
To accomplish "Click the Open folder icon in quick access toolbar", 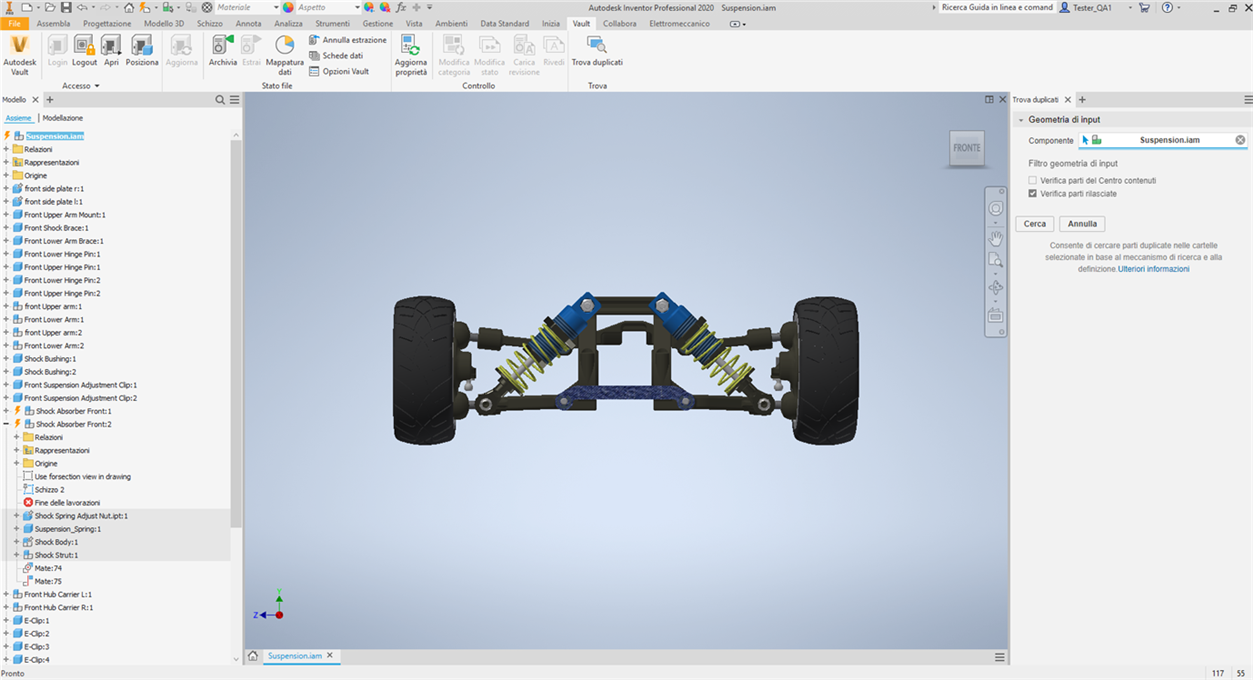I will (x=50, y=7).
